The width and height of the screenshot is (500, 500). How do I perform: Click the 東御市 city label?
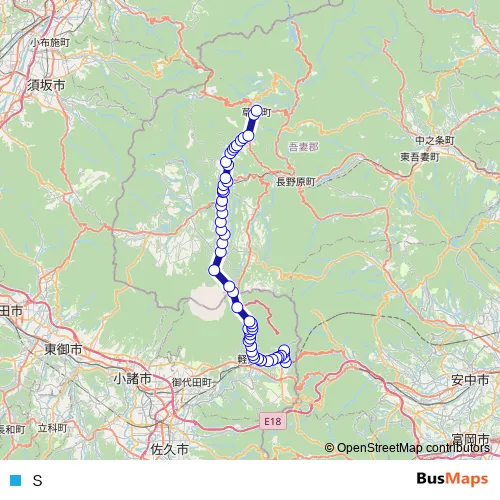coord(63,349)
